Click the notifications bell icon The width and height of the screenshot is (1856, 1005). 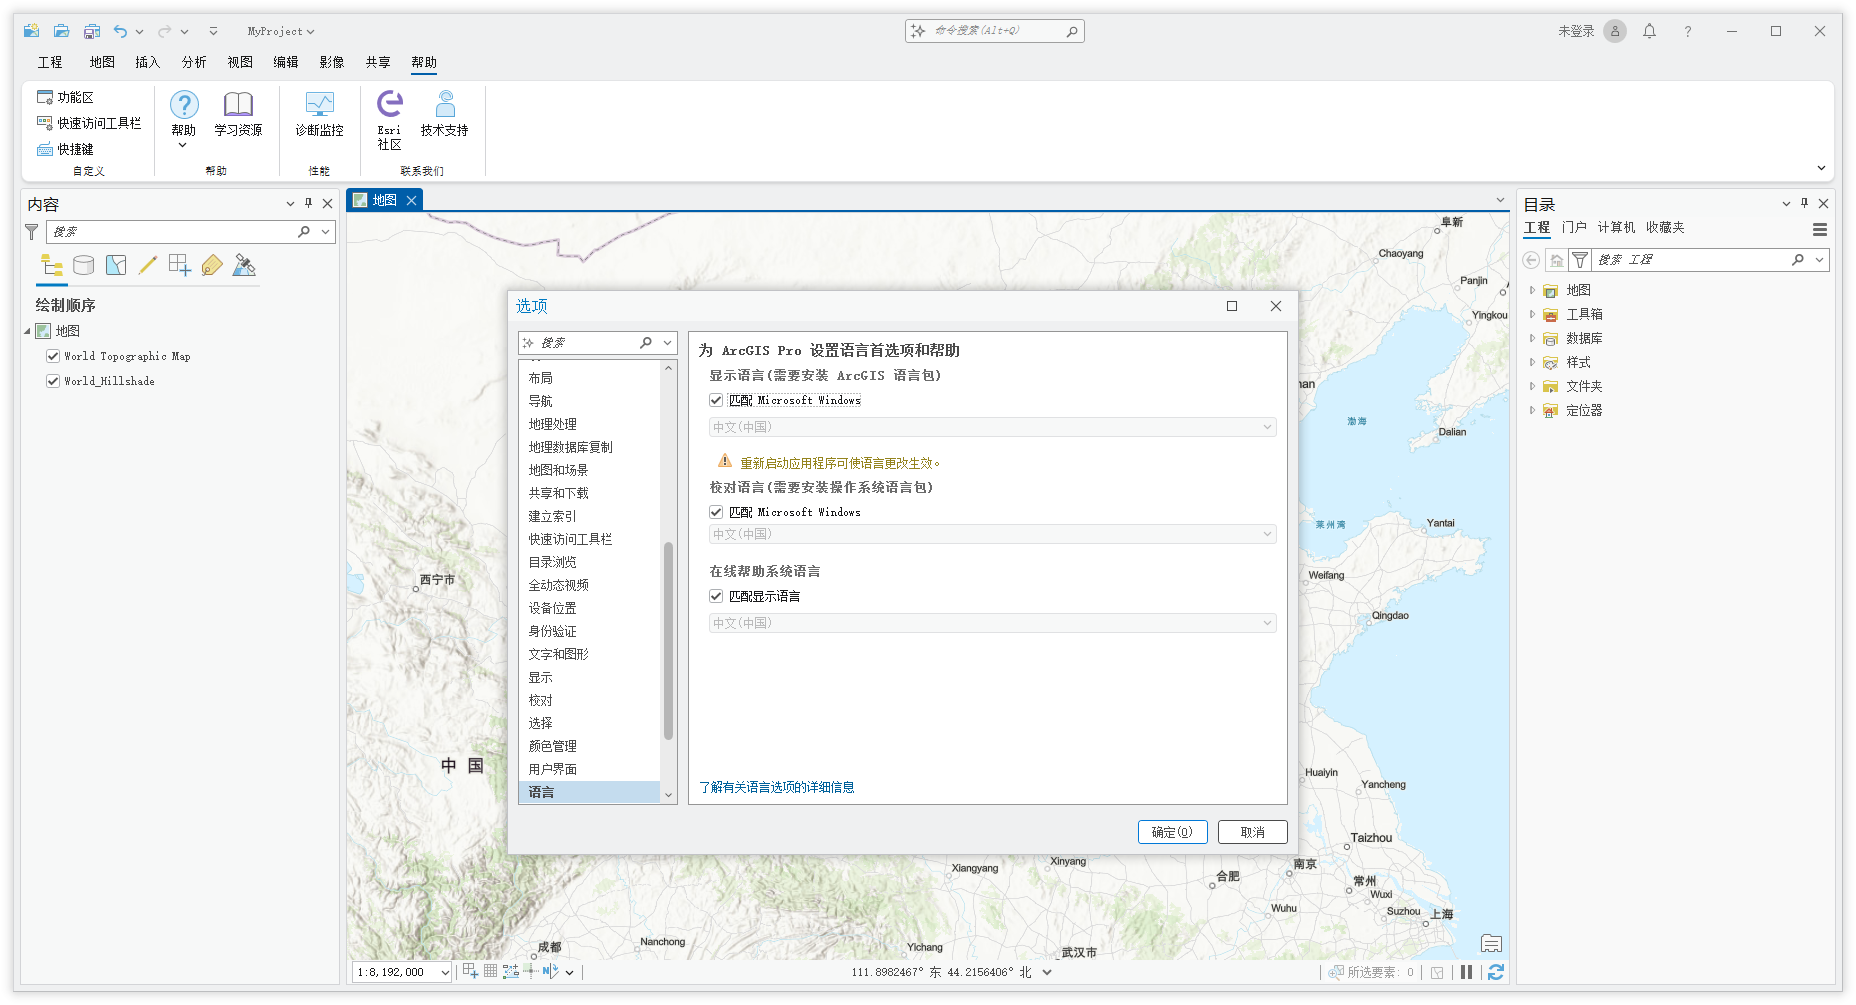1650,31
